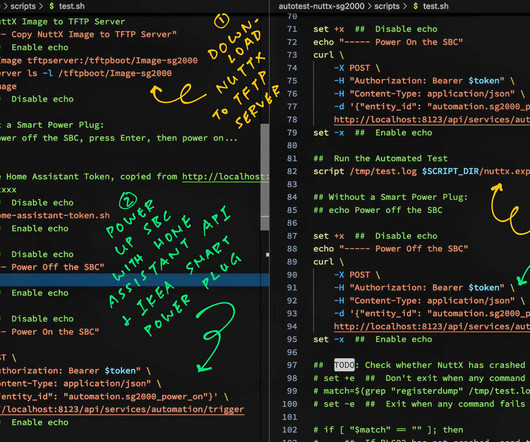Click line number 89 at the curl command

point(292,262)
